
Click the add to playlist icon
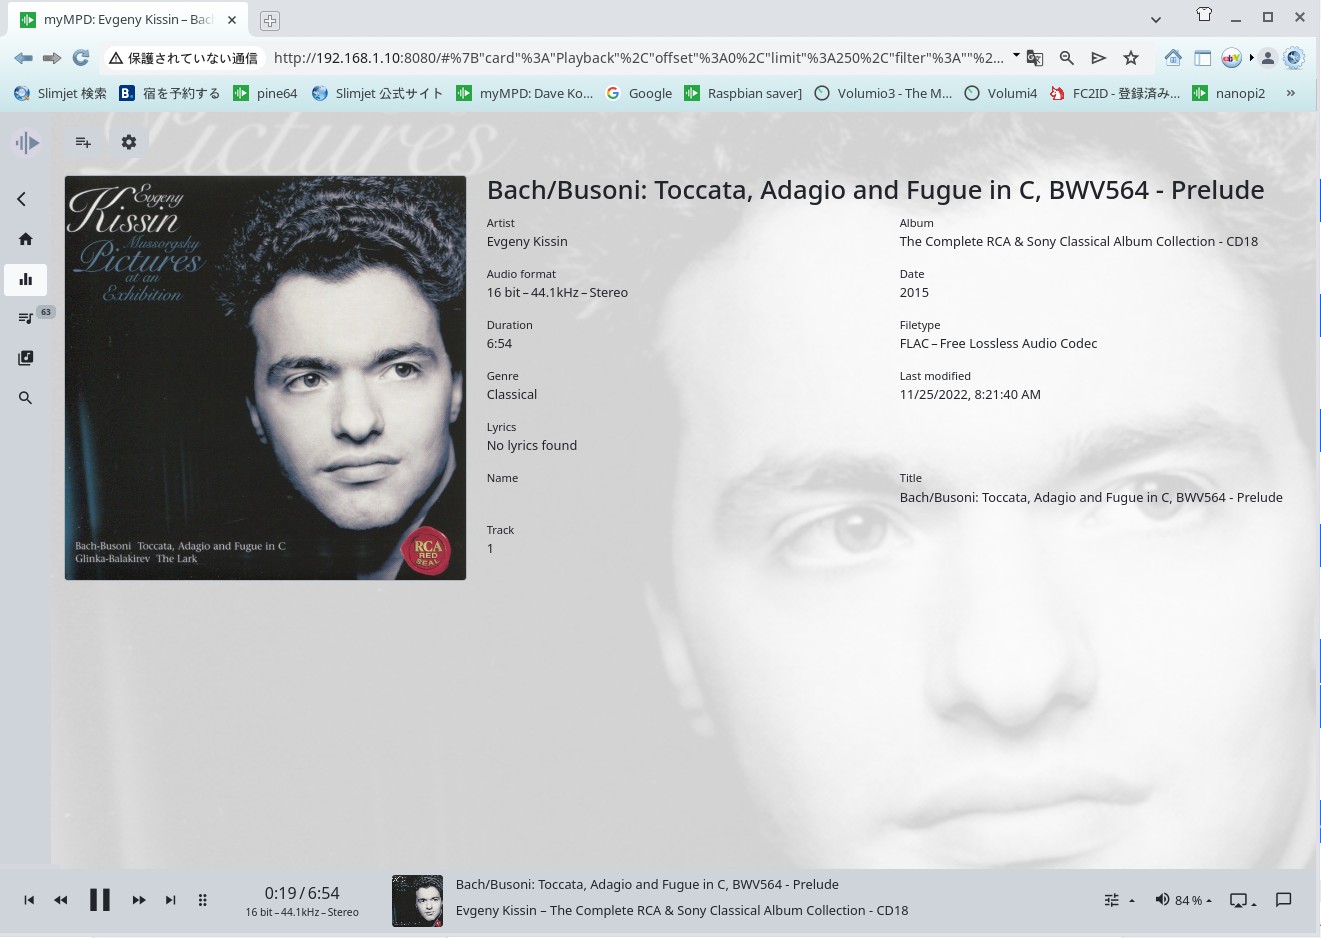[83, 142]
